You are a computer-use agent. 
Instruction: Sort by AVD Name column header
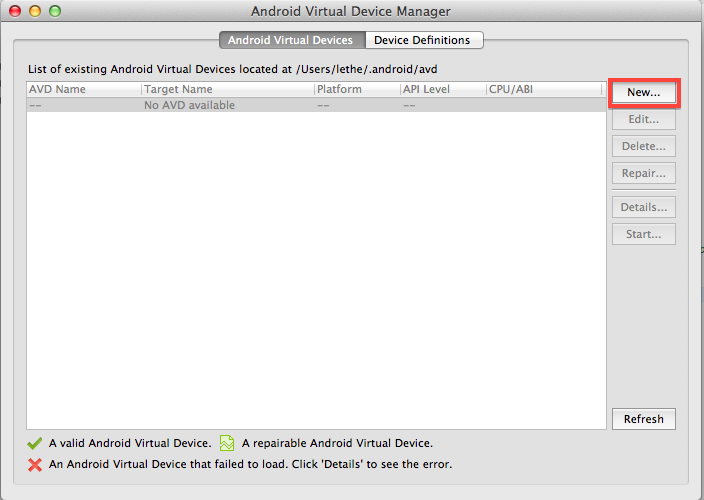pos(84,89)
